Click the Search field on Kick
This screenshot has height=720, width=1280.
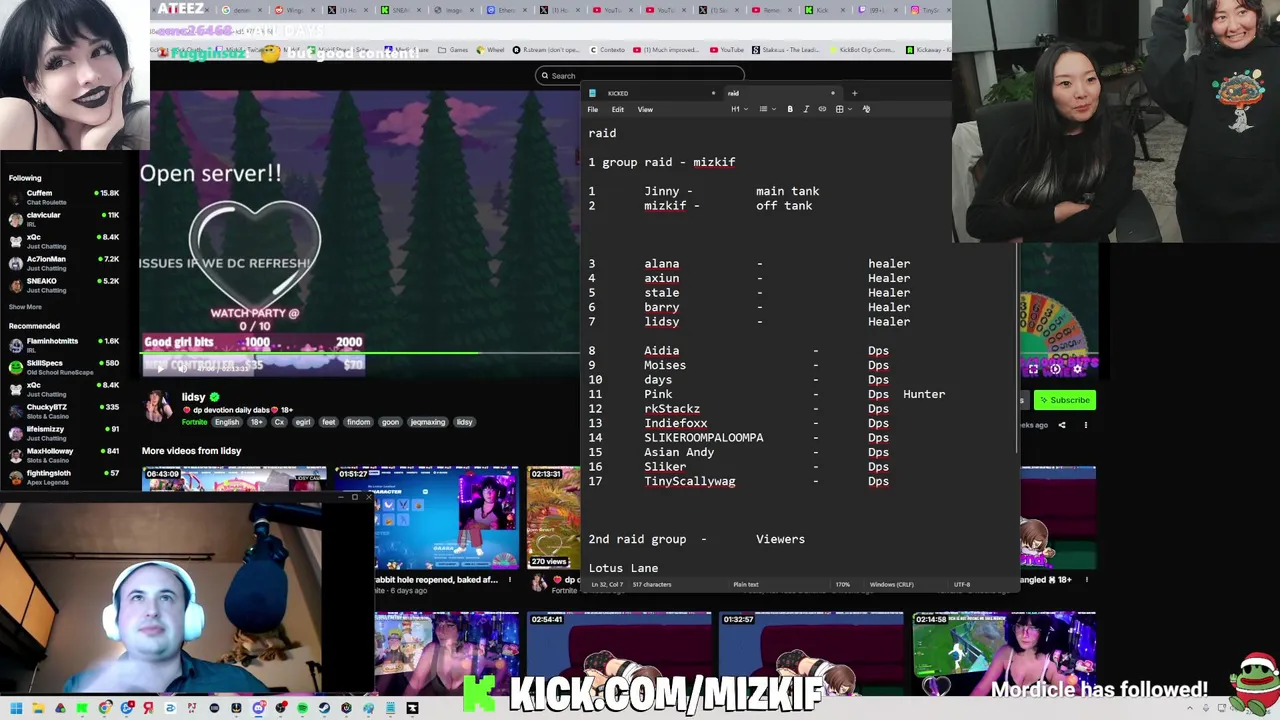point(640,76)
